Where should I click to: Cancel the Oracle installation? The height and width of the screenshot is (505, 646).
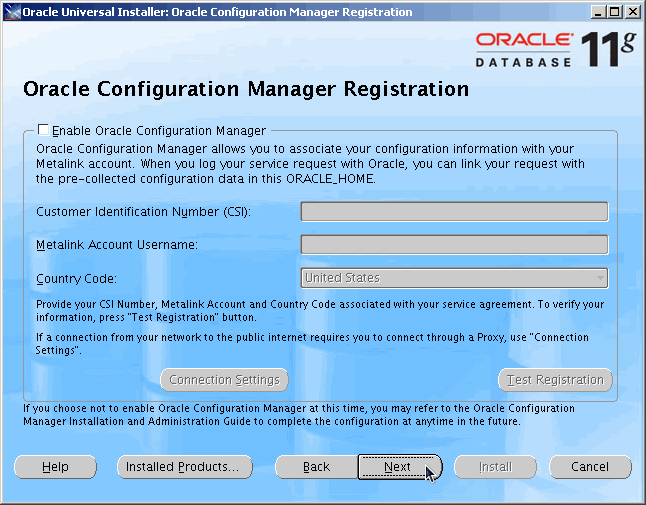(590, 467)
